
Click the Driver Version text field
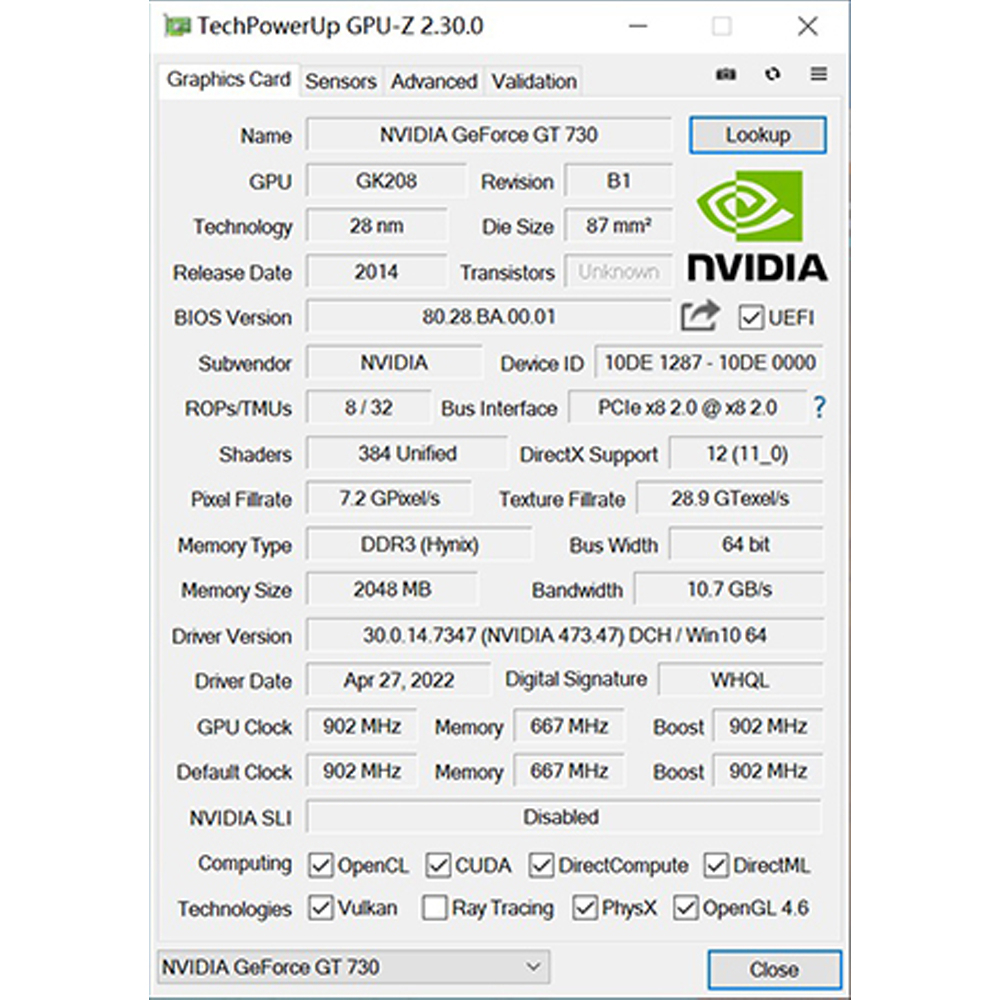[564, 635]
